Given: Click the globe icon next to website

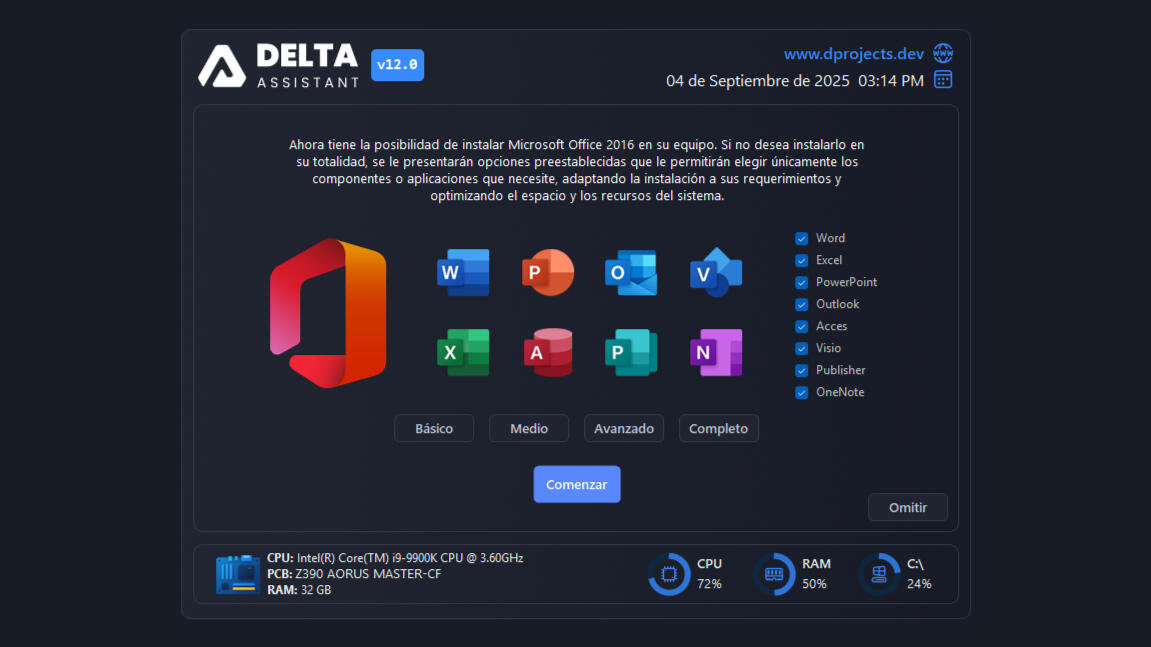Looking at the screenshot, I should point(943,53).
